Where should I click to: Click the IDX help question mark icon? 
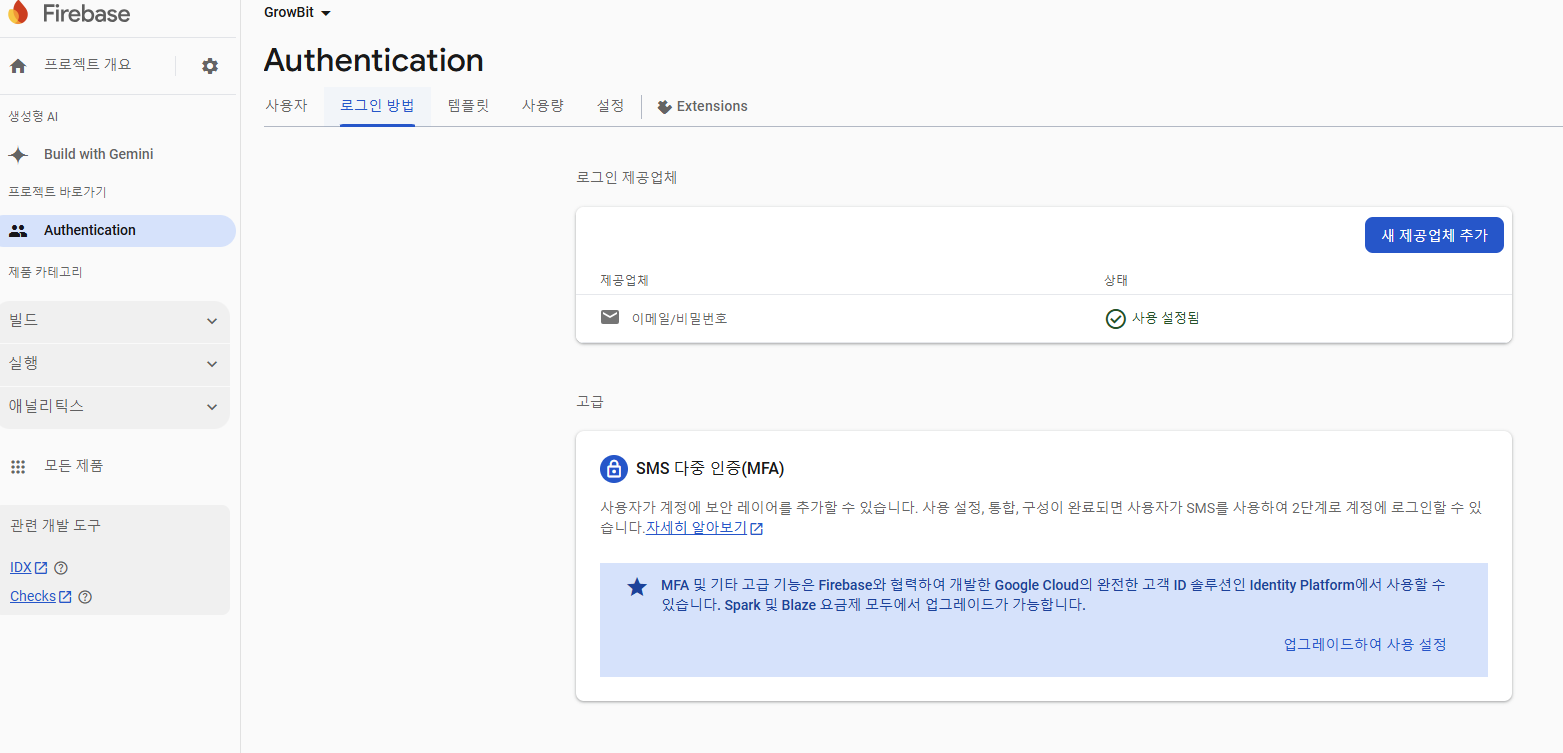[x=61, y=568]
